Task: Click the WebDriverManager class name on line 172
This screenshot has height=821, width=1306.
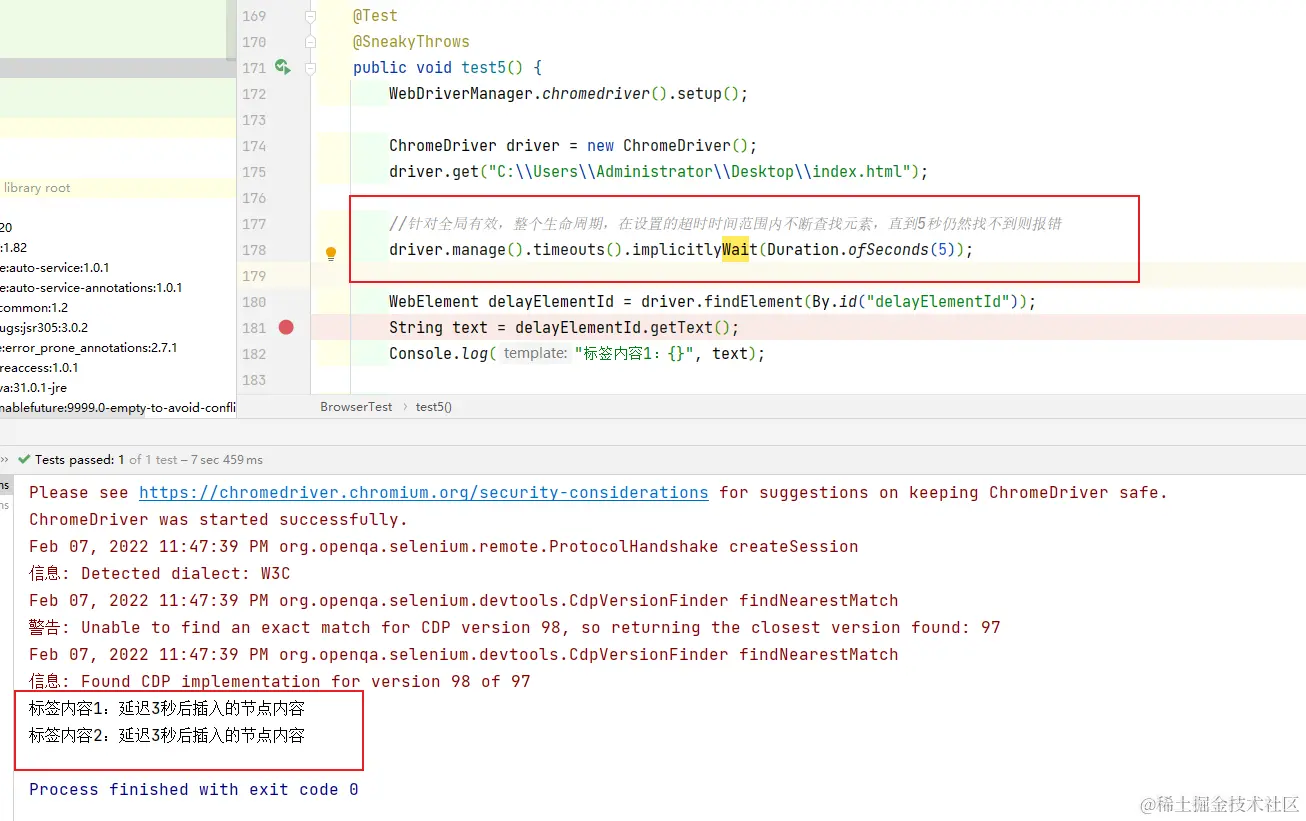Action: pyautogui.click(x=461, y=94)
